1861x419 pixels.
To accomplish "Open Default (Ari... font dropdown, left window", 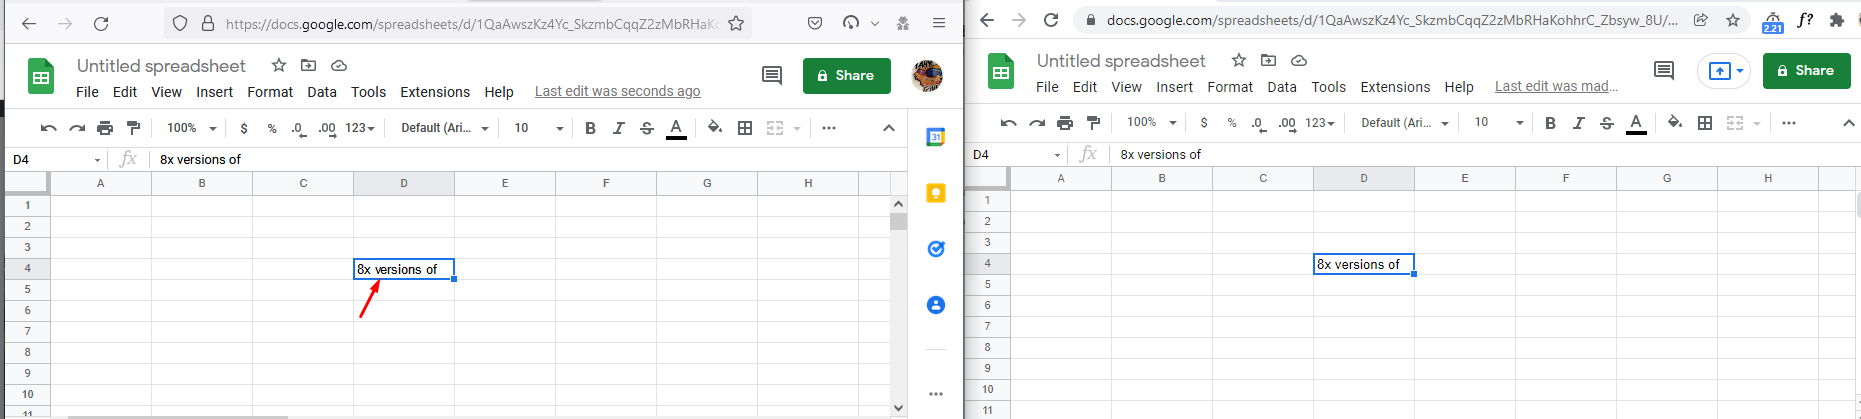I will 445,128.
